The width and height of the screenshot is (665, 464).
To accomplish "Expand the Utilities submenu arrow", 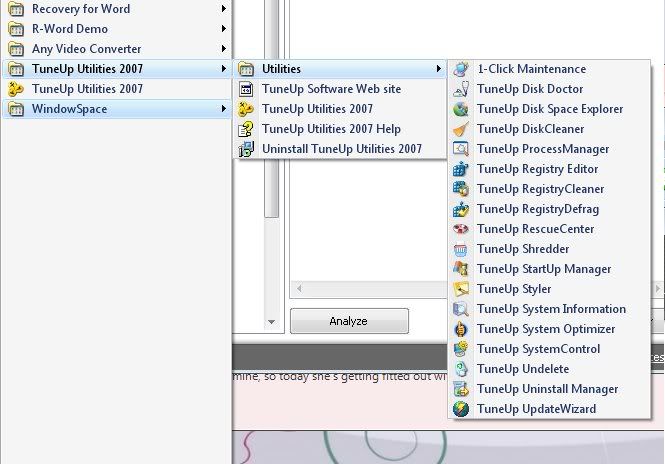I will [x=439, y=68].
